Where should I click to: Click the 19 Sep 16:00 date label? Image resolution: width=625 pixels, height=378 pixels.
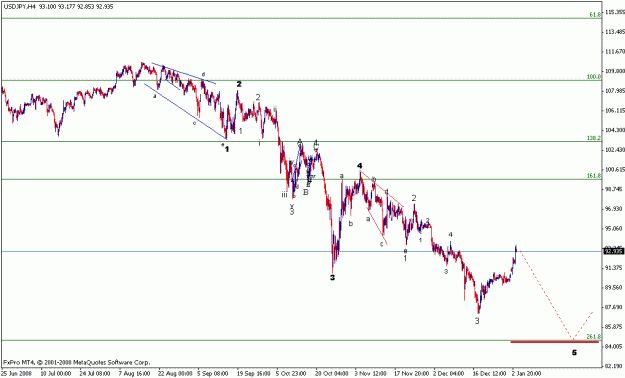point(253,374)
